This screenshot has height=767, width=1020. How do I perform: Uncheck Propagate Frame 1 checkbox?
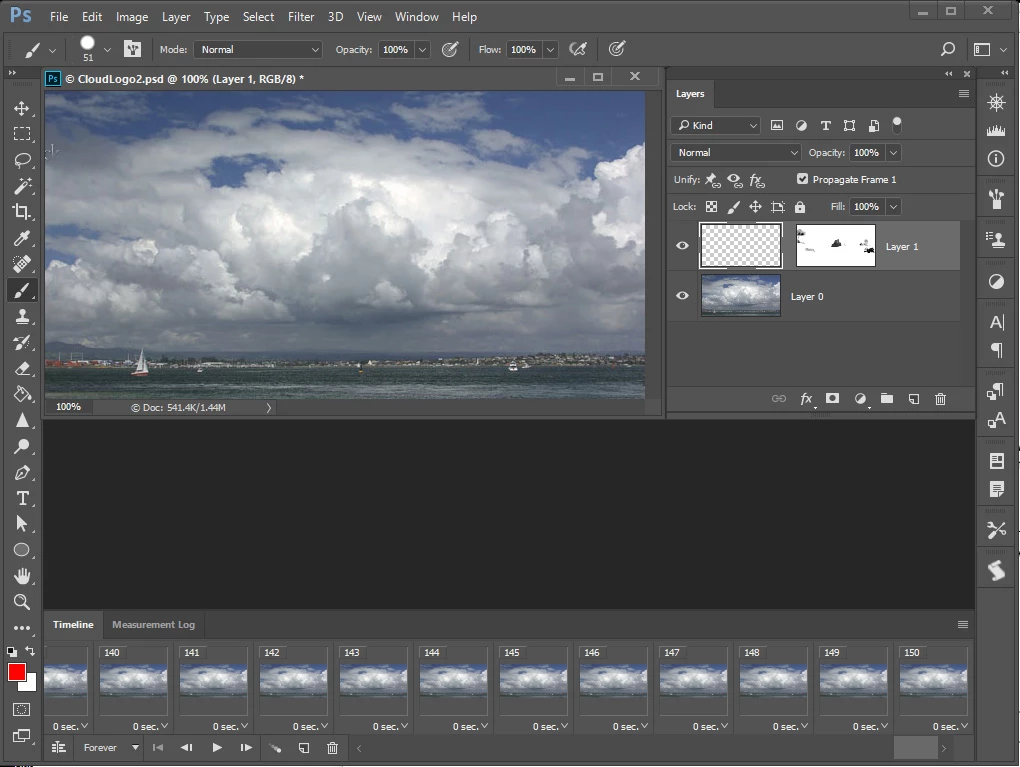click(x=802, y=180)
